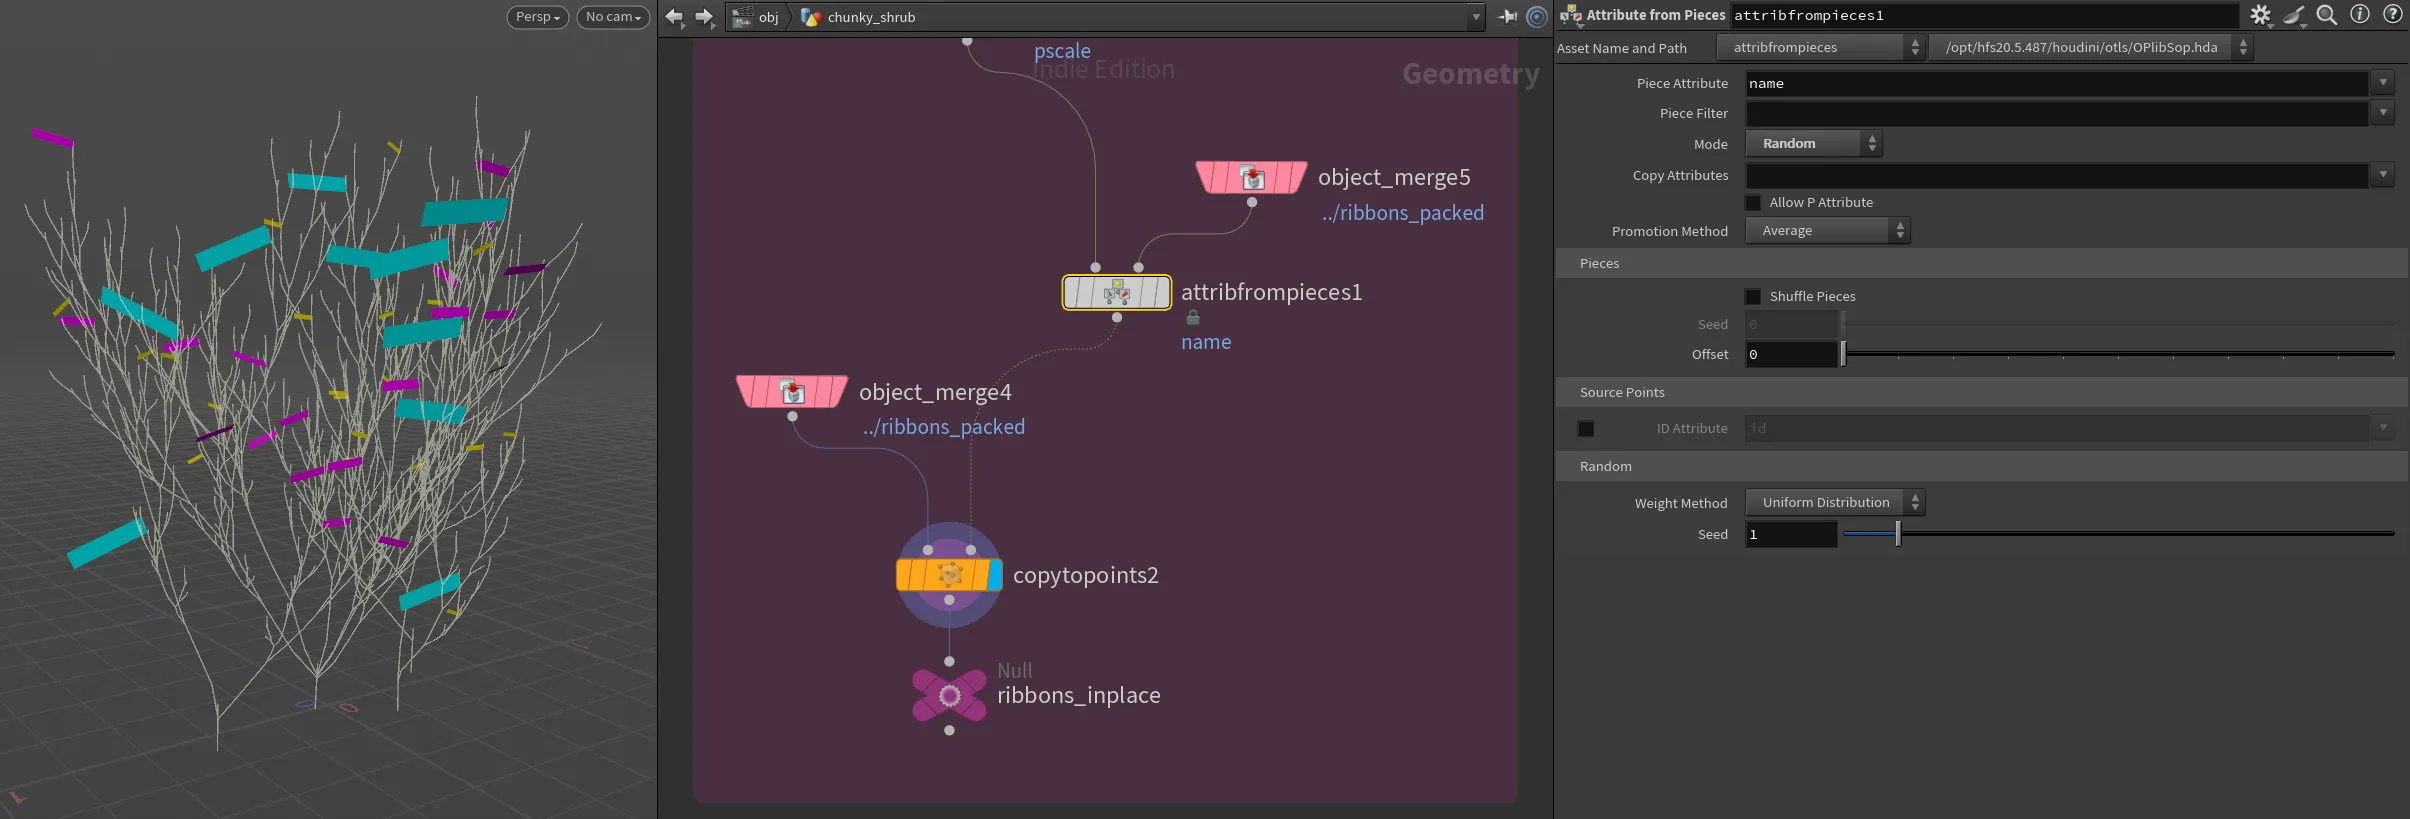Image resolution: width=2410 pixels, height=819 pixels.
Task: Click the Random section header
Action: (1981, 467)
